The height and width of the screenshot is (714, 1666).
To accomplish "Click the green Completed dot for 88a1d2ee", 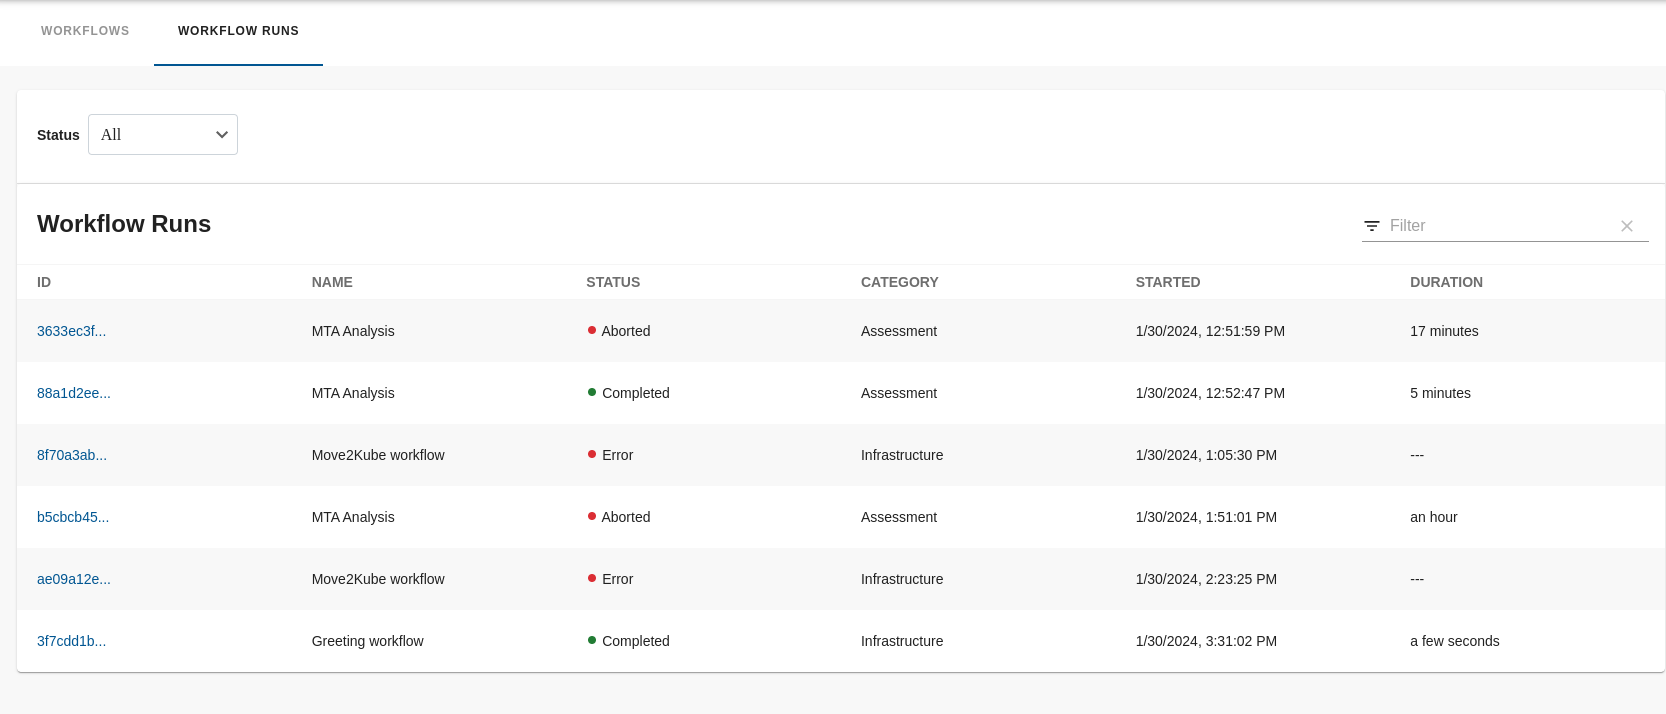I will click(x=592, y=392).
